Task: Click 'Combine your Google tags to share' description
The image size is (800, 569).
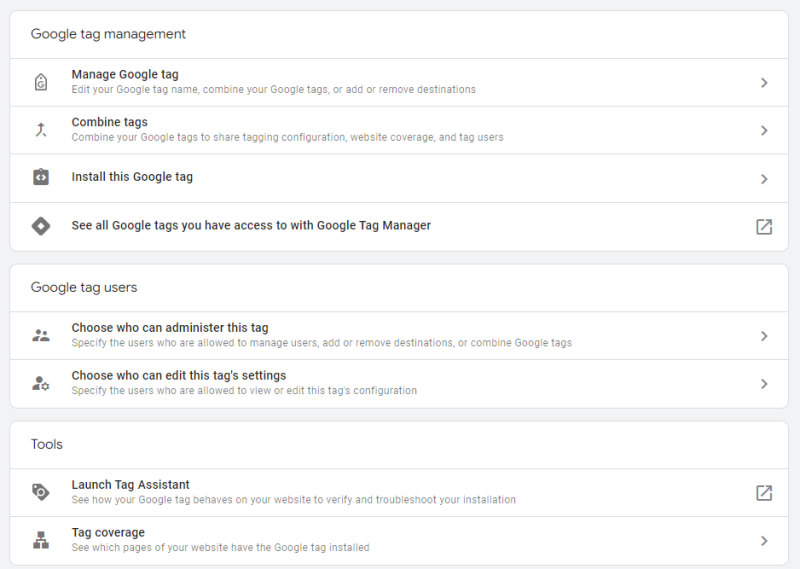Action: tap(287, 137)
